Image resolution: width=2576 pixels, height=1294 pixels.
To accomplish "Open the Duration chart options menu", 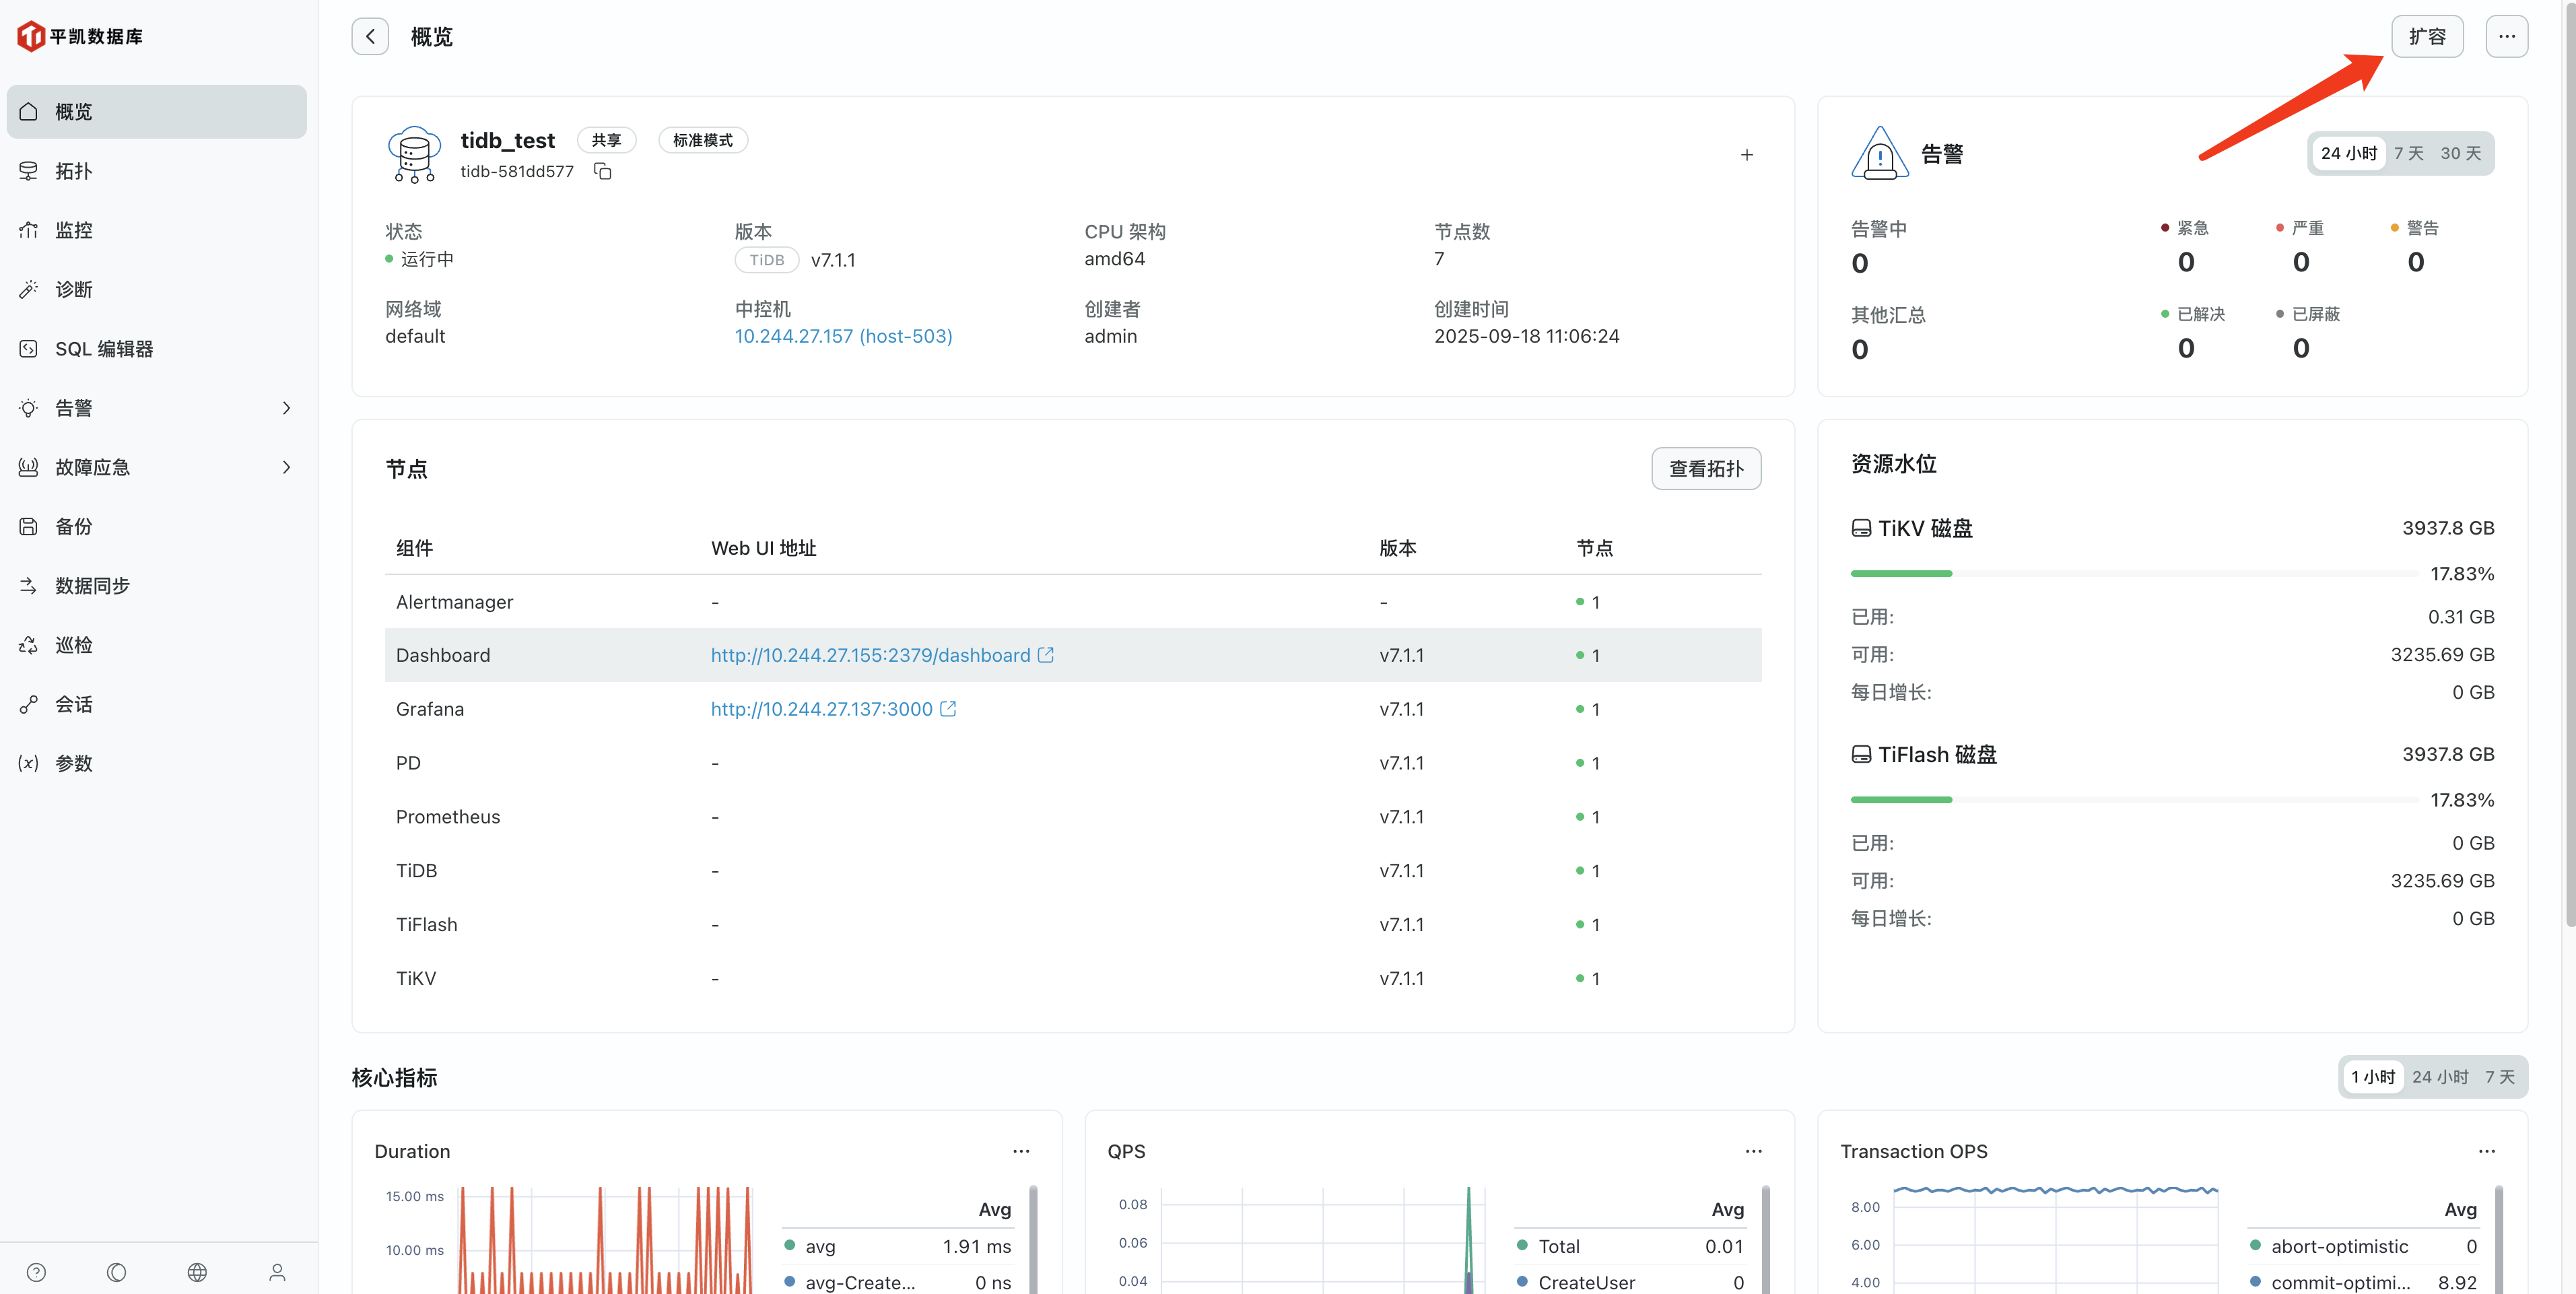I will [x=1020, y=1151].
